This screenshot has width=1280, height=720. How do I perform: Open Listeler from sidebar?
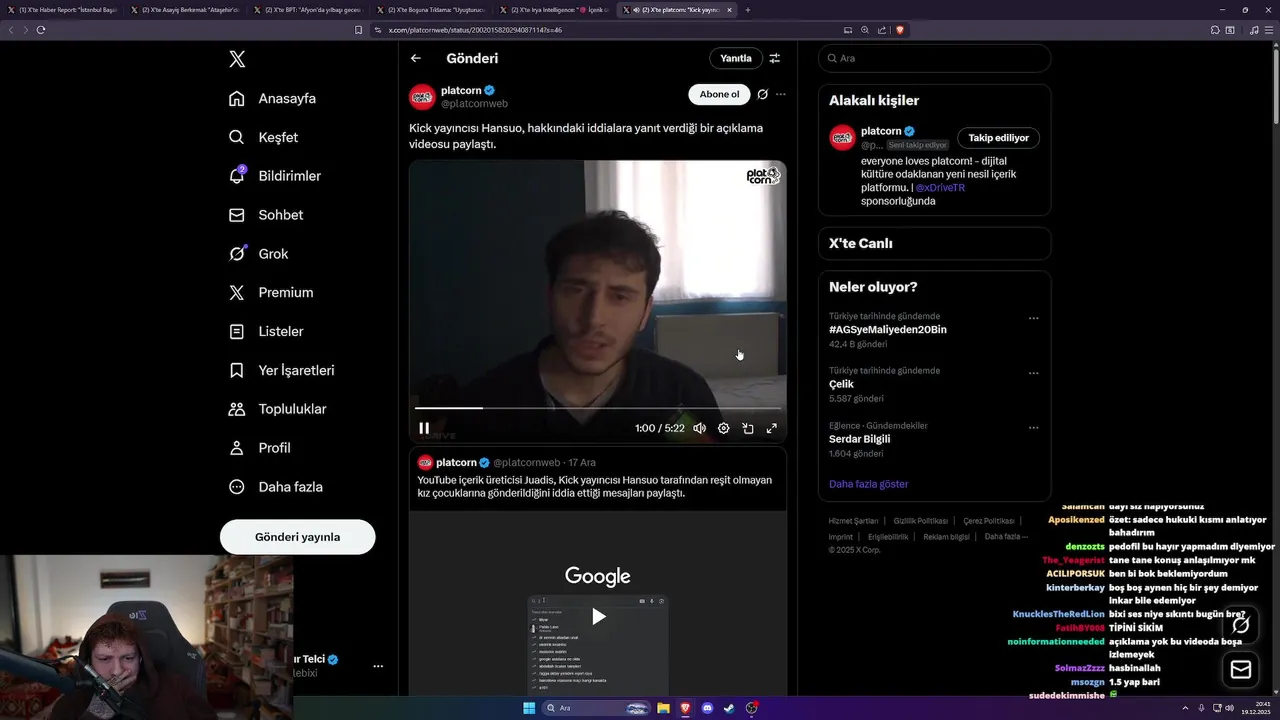[266, 331]
